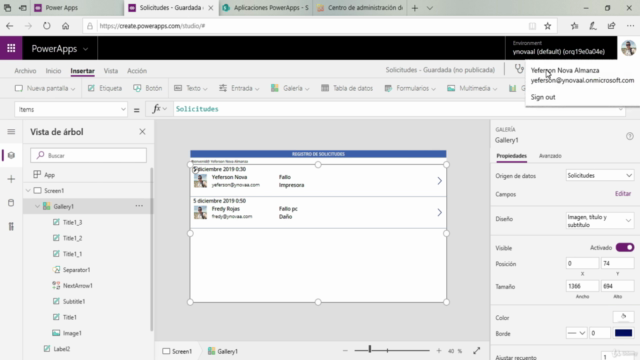Open the Multimedia insert dropdown
Image resolution: width=640 pixels, height=360 pixels.
click(472, 88)
